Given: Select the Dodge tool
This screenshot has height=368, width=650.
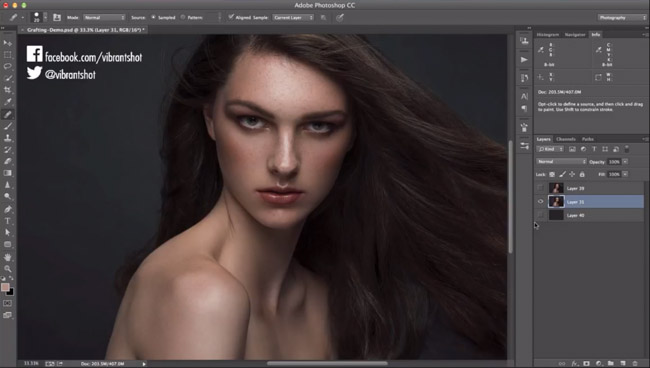Looking at the screenshot, I should [x=7, y=196].
